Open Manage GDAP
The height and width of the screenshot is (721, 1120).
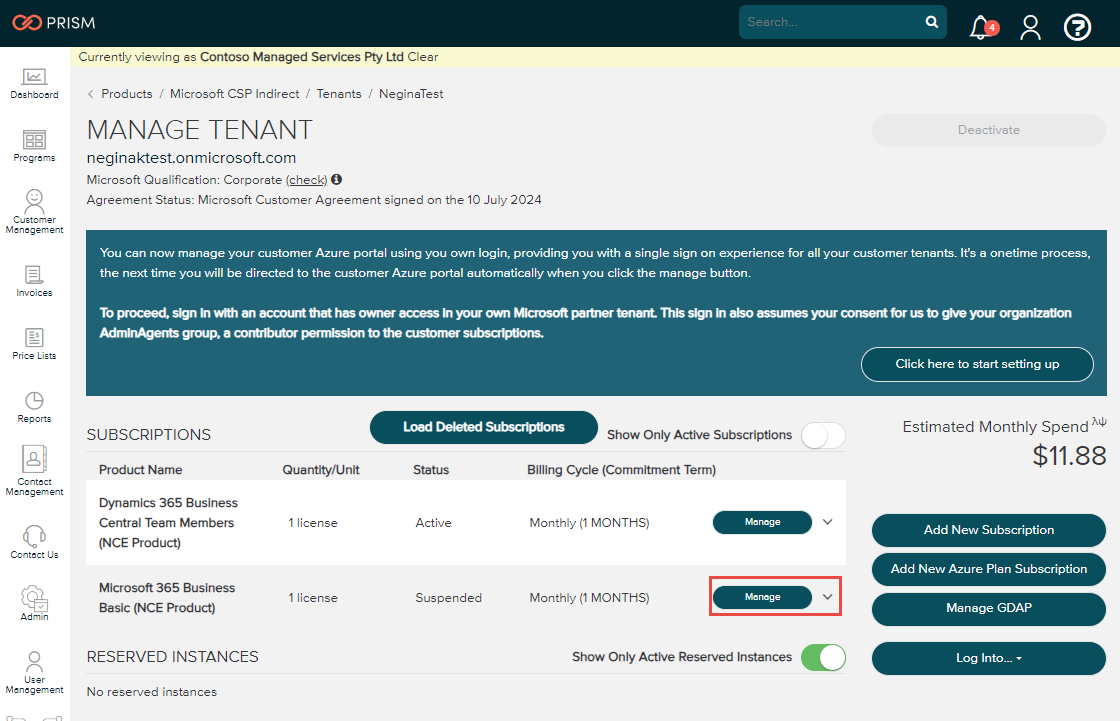point(989,609)
